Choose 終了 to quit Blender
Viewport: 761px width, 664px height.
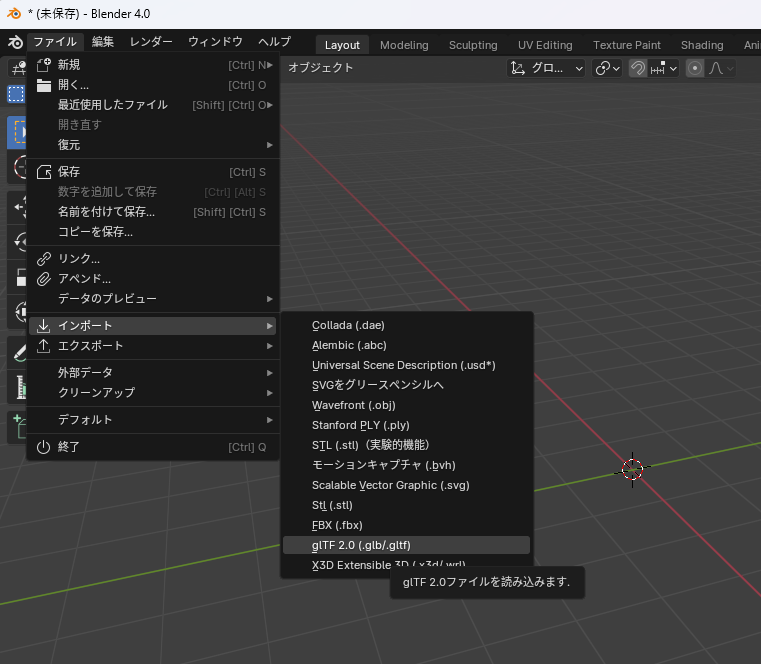coord(153,447)
